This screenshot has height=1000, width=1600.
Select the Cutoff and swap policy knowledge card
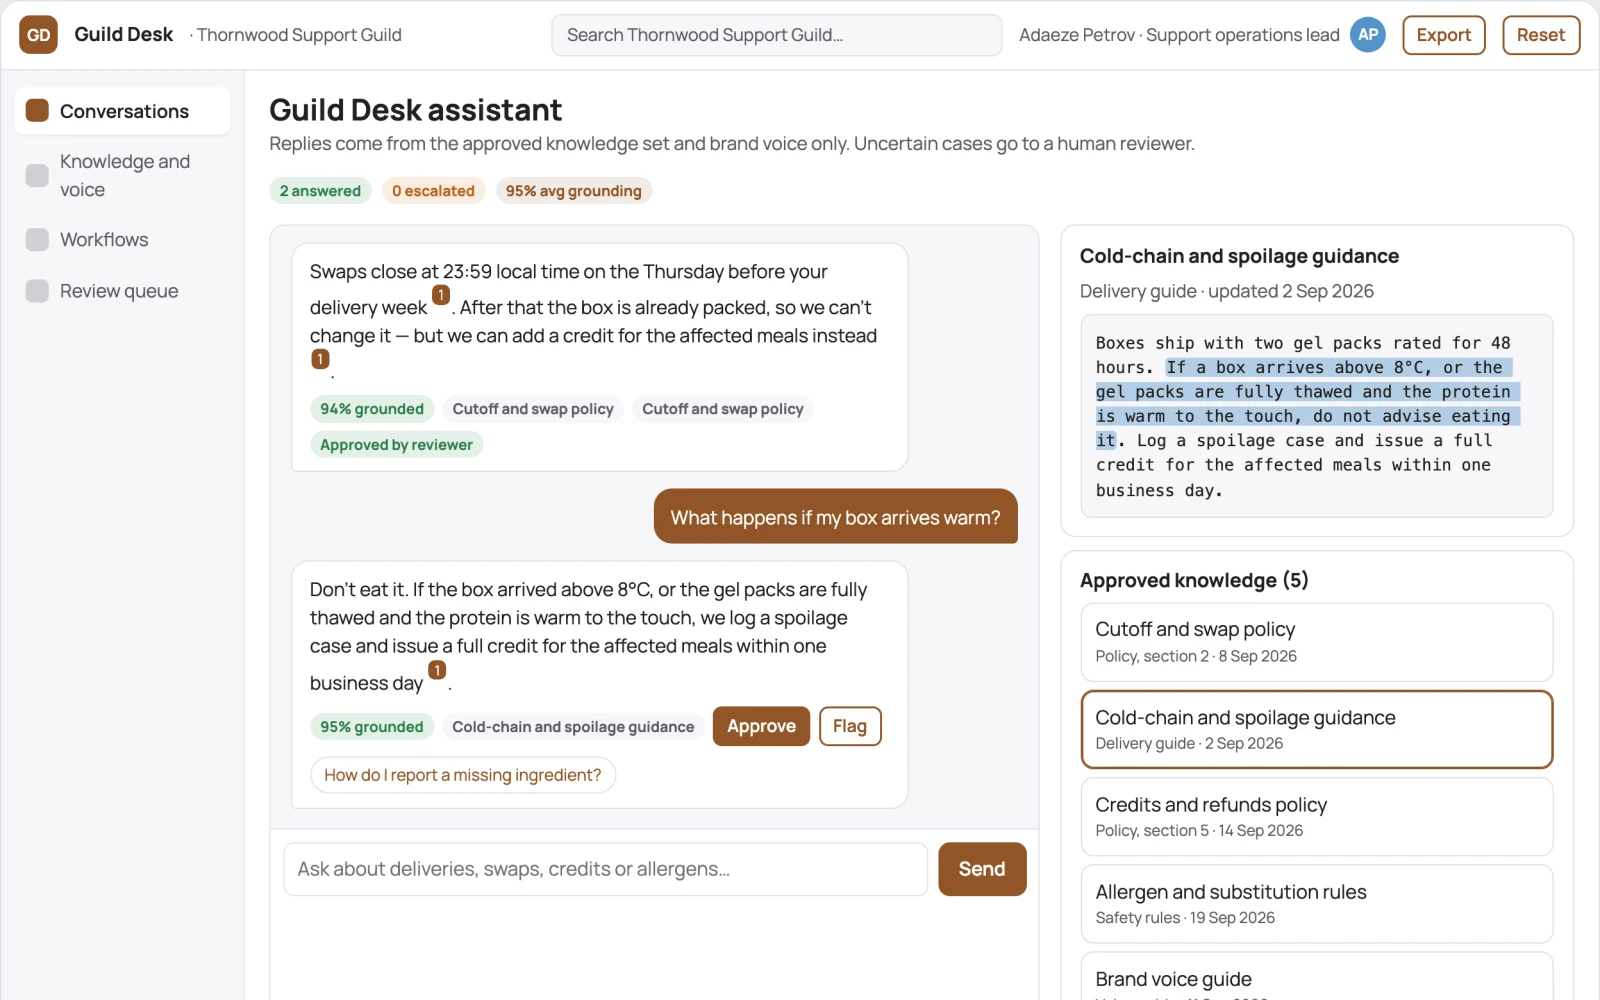[1317, 642]
